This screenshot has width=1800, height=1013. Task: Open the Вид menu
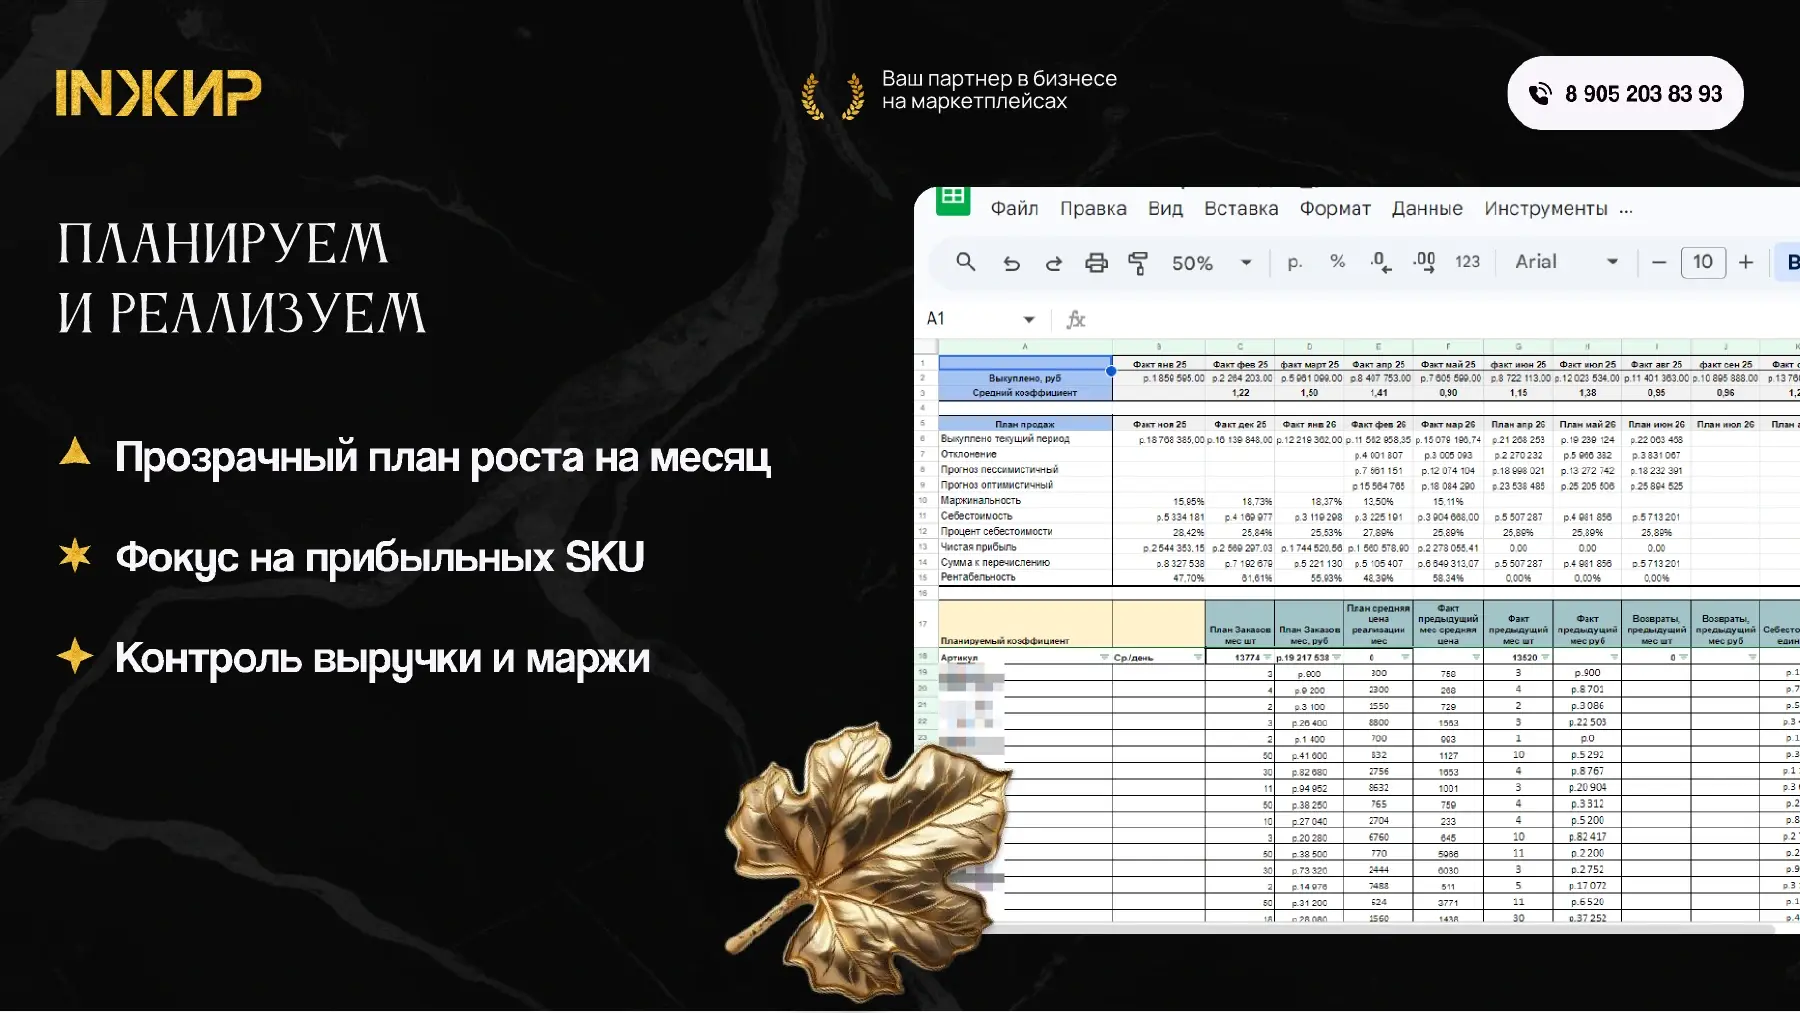click(x=1165, y=208)
